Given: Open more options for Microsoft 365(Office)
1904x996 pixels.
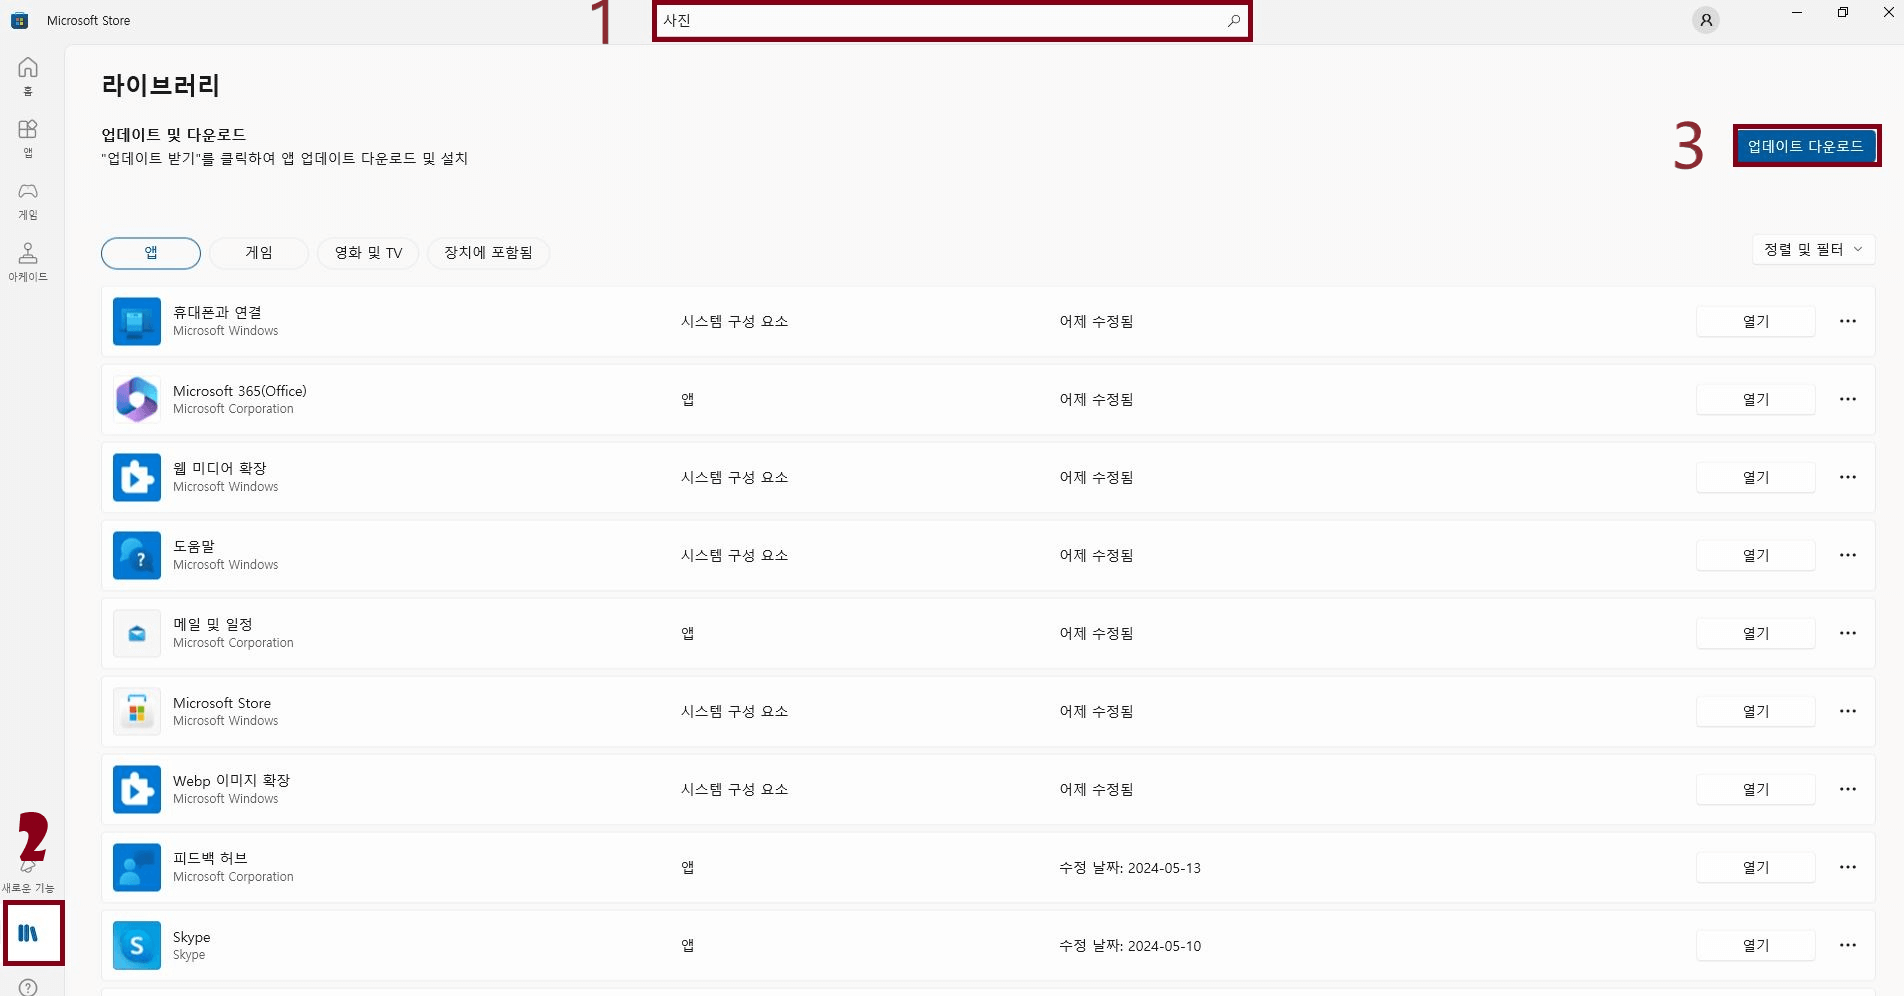Looking at the screenshot, I should tap(1848, 399).
